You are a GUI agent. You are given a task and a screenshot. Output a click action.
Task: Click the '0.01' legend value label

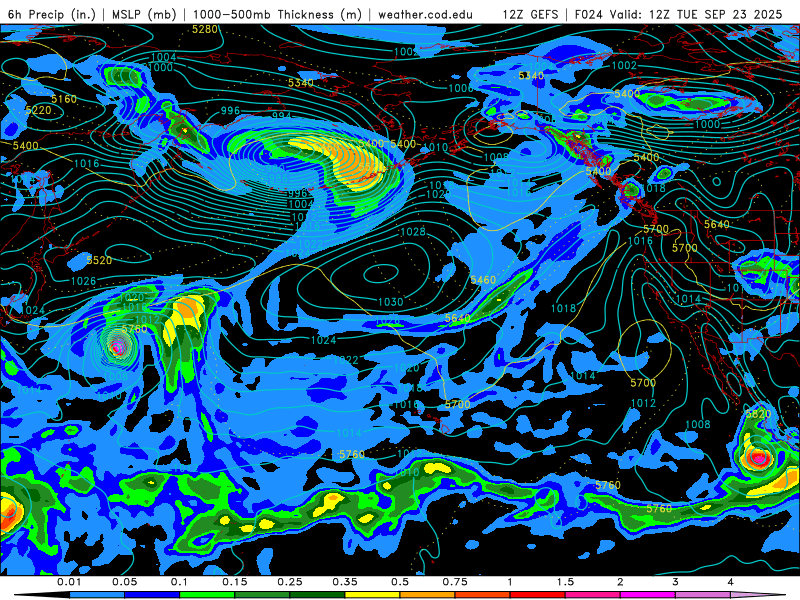(69, 582)
